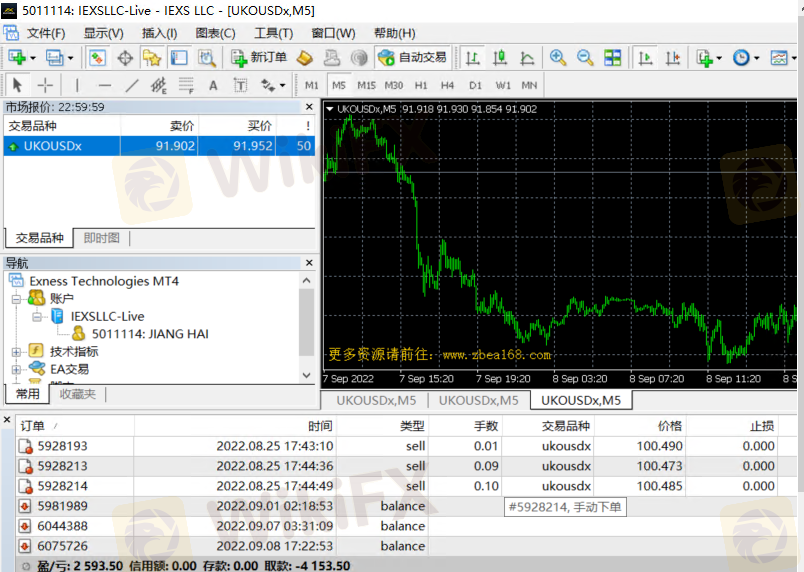Select balance entry 6075726
The height and width of the screenshot is (572, 804).
405,546
